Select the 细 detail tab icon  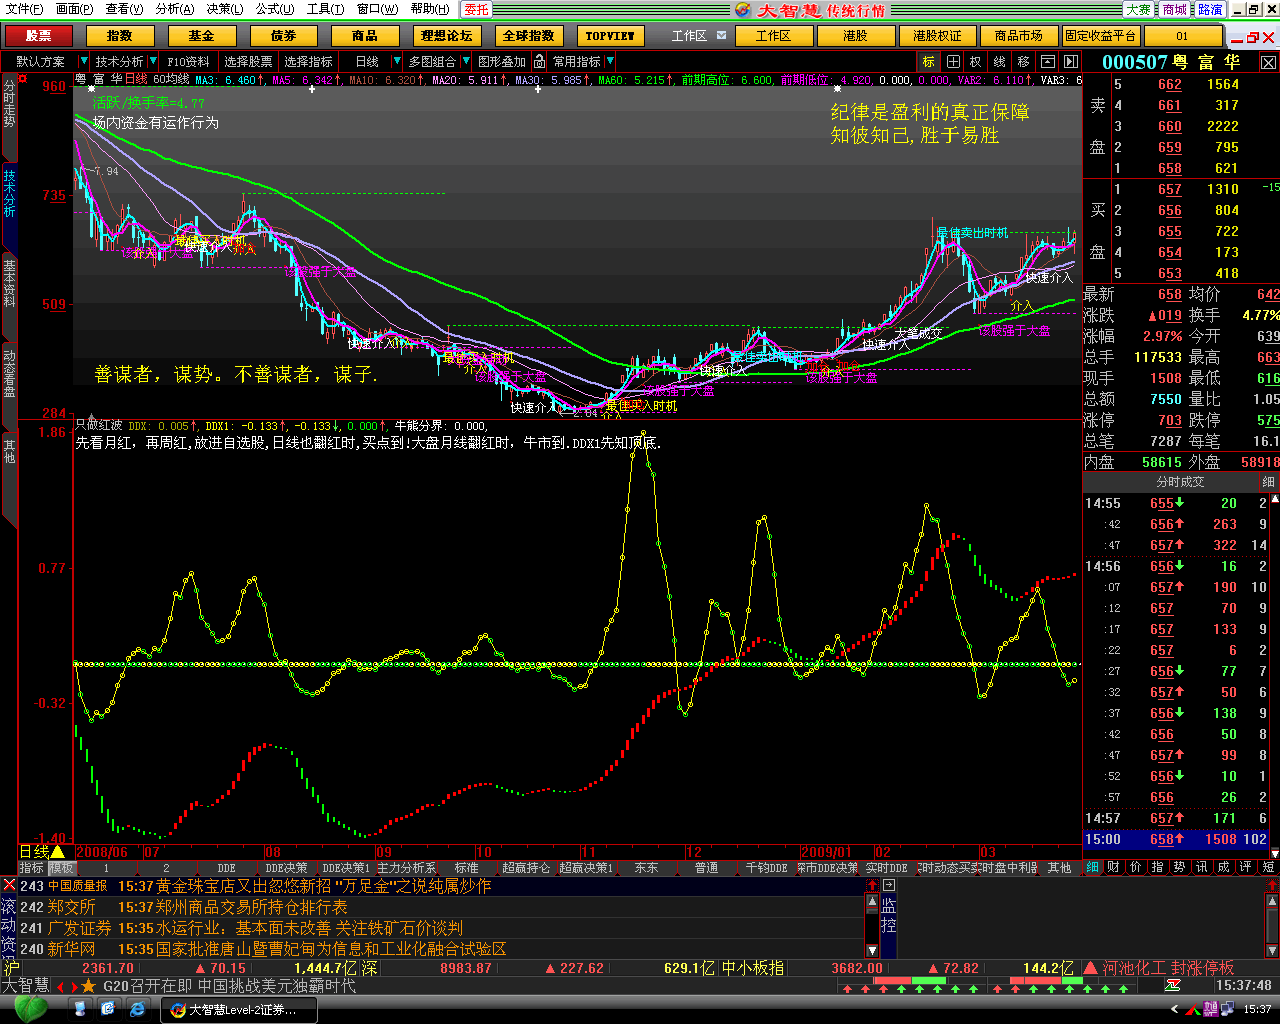[1093, 867]
